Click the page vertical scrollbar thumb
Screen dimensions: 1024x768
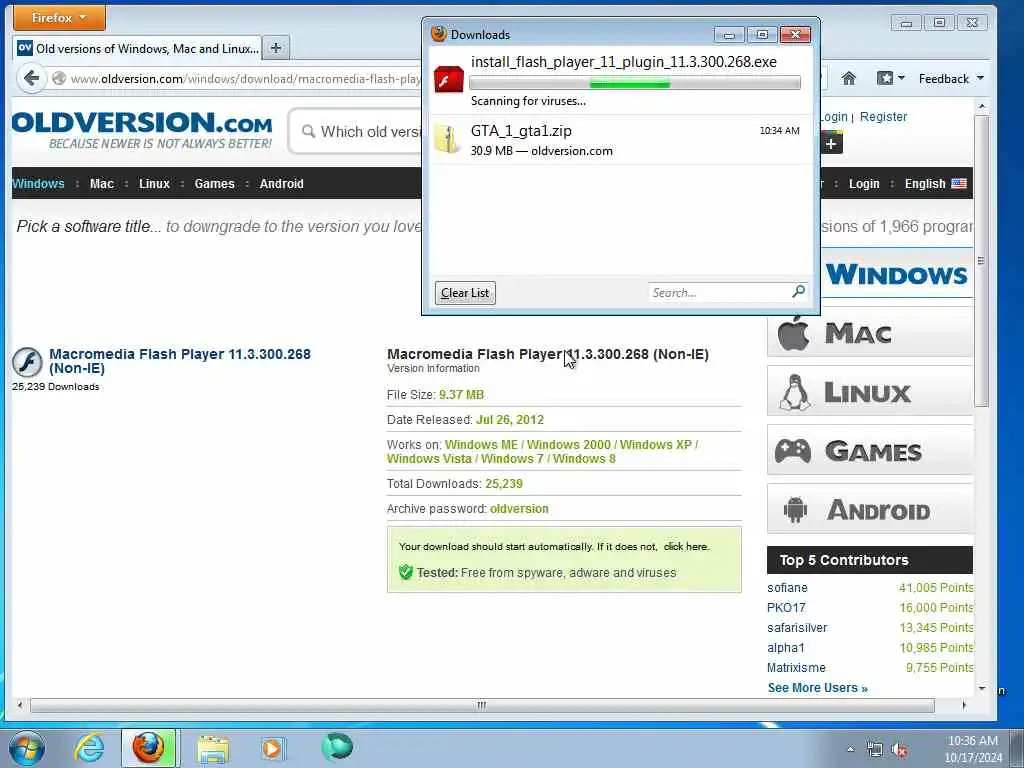[981, 260]
